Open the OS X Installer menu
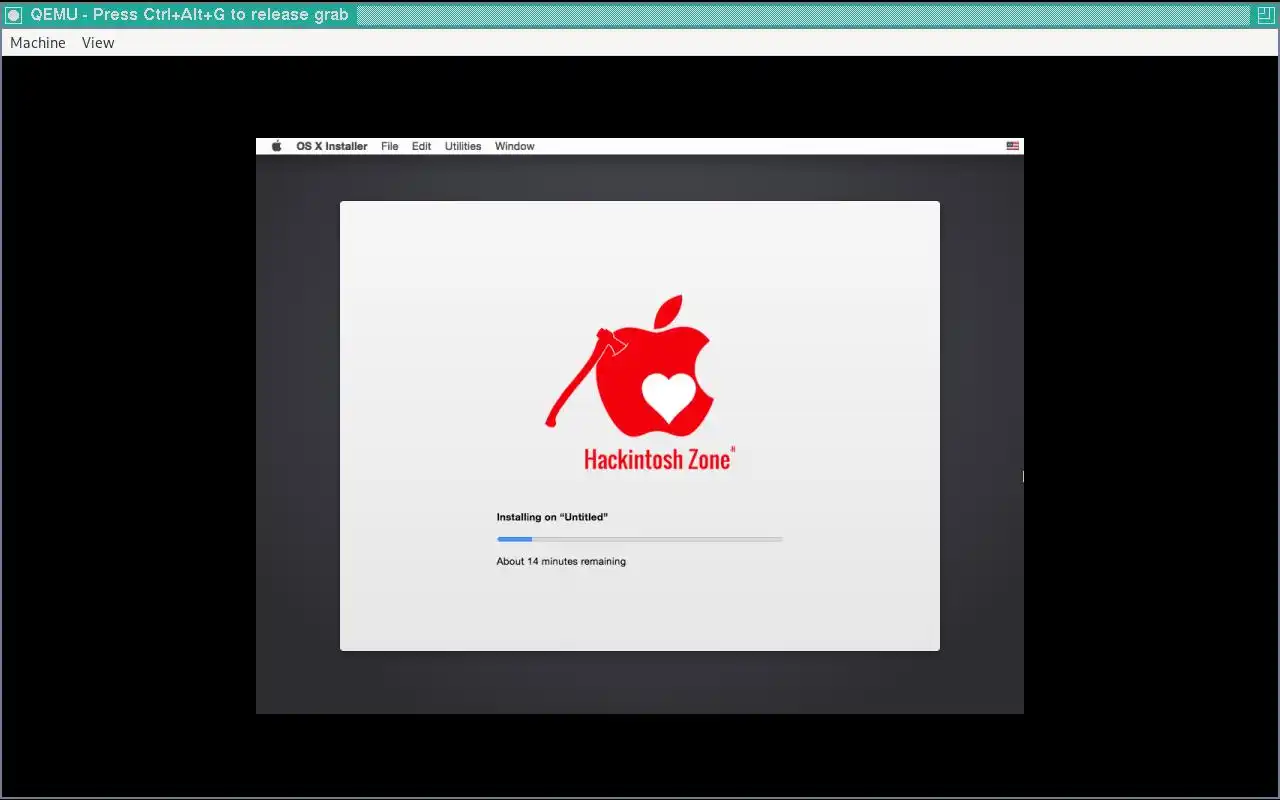This screenshot has width=1280, height=800. [x=332, y=146]
